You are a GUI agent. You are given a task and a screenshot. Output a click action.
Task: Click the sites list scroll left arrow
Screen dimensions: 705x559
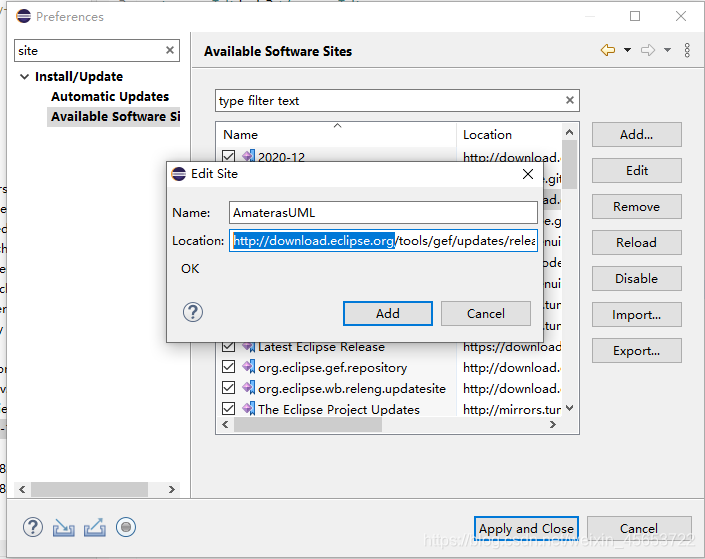point(226,425)
